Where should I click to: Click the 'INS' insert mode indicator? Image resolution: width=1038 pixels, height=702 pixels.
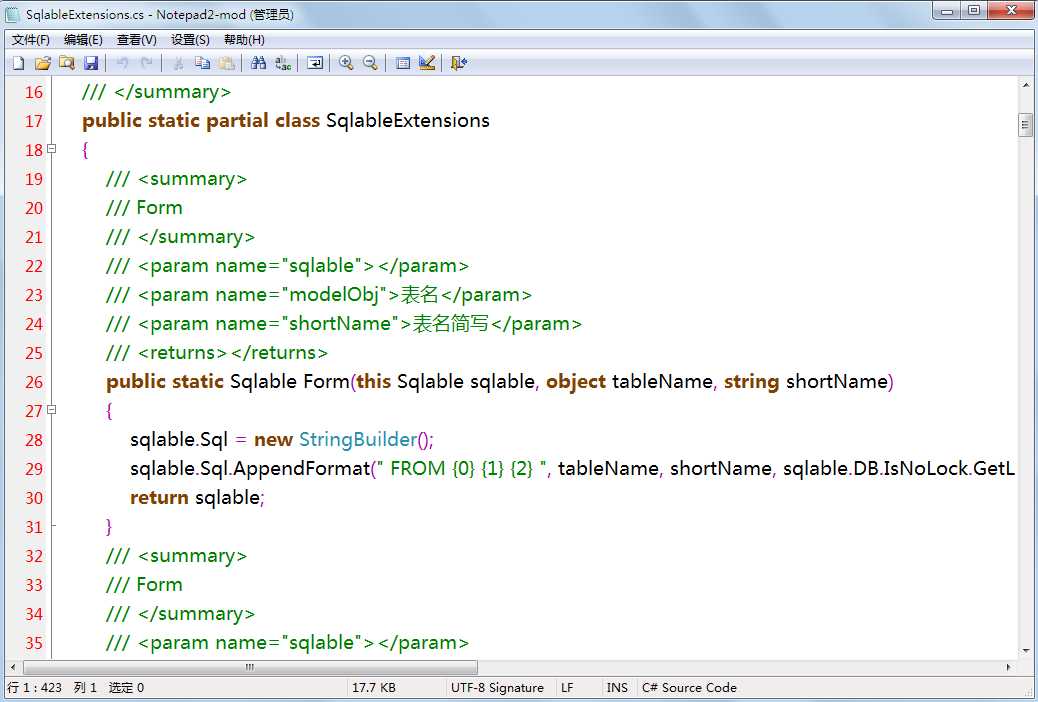pyautogui.click(x=617, y=687)
